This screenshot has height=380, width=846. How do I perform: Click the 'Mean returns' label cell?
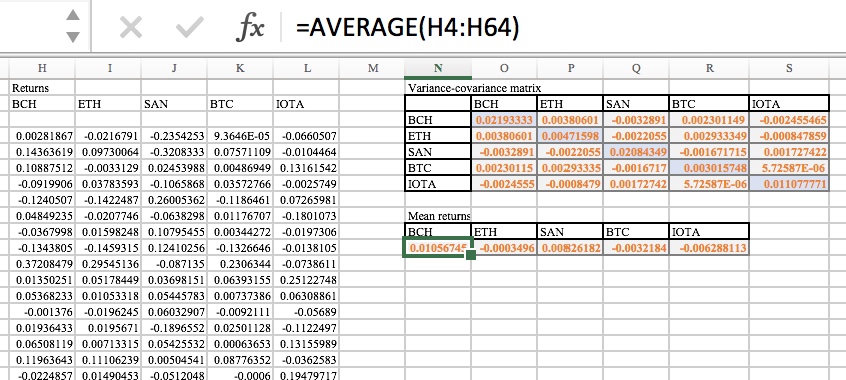pyautogui.click(x=438, y=216)
